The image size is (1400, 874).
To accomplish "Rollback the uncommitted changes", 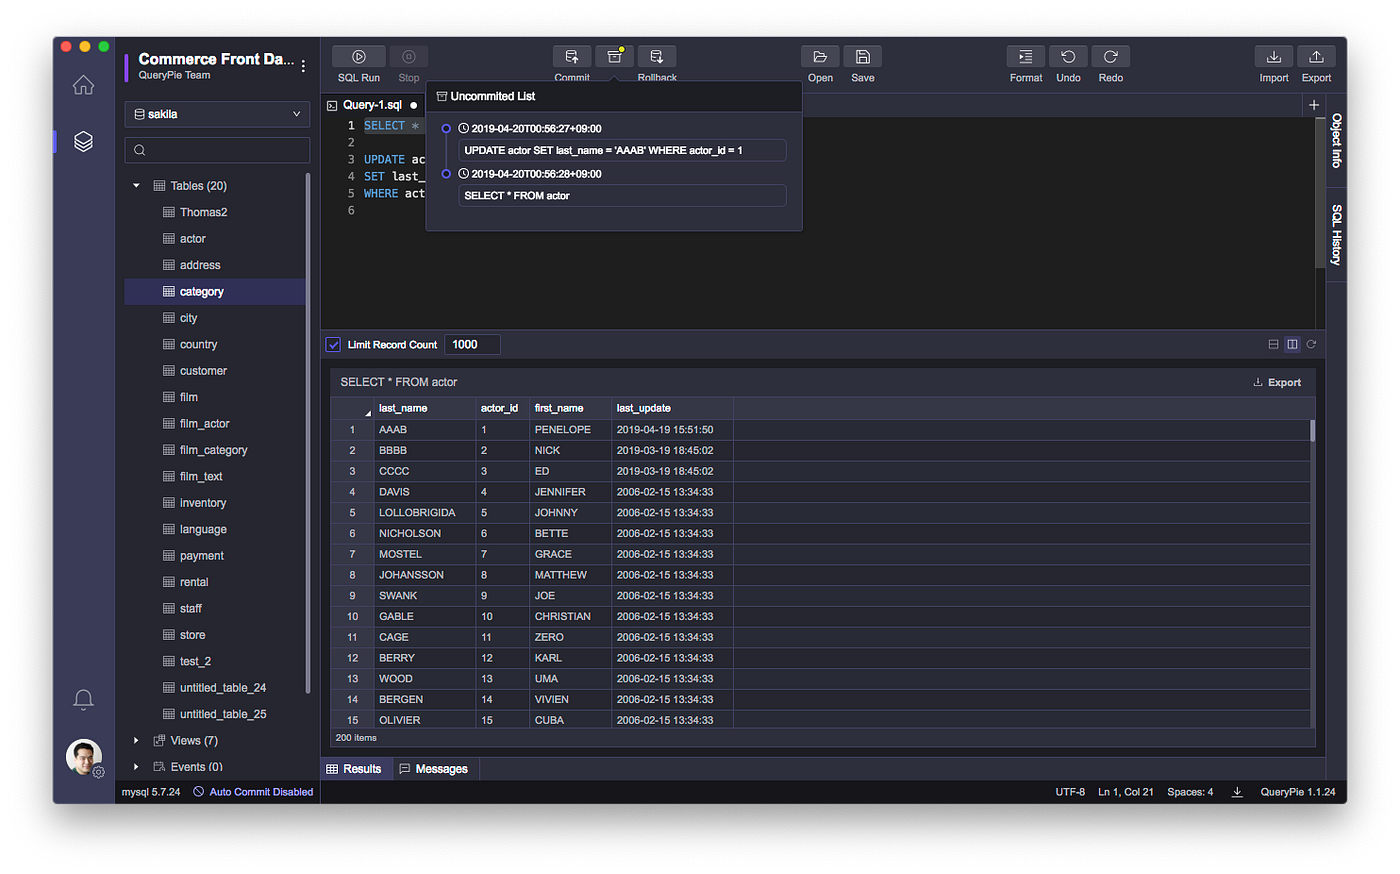I will (x=657, y=57).
